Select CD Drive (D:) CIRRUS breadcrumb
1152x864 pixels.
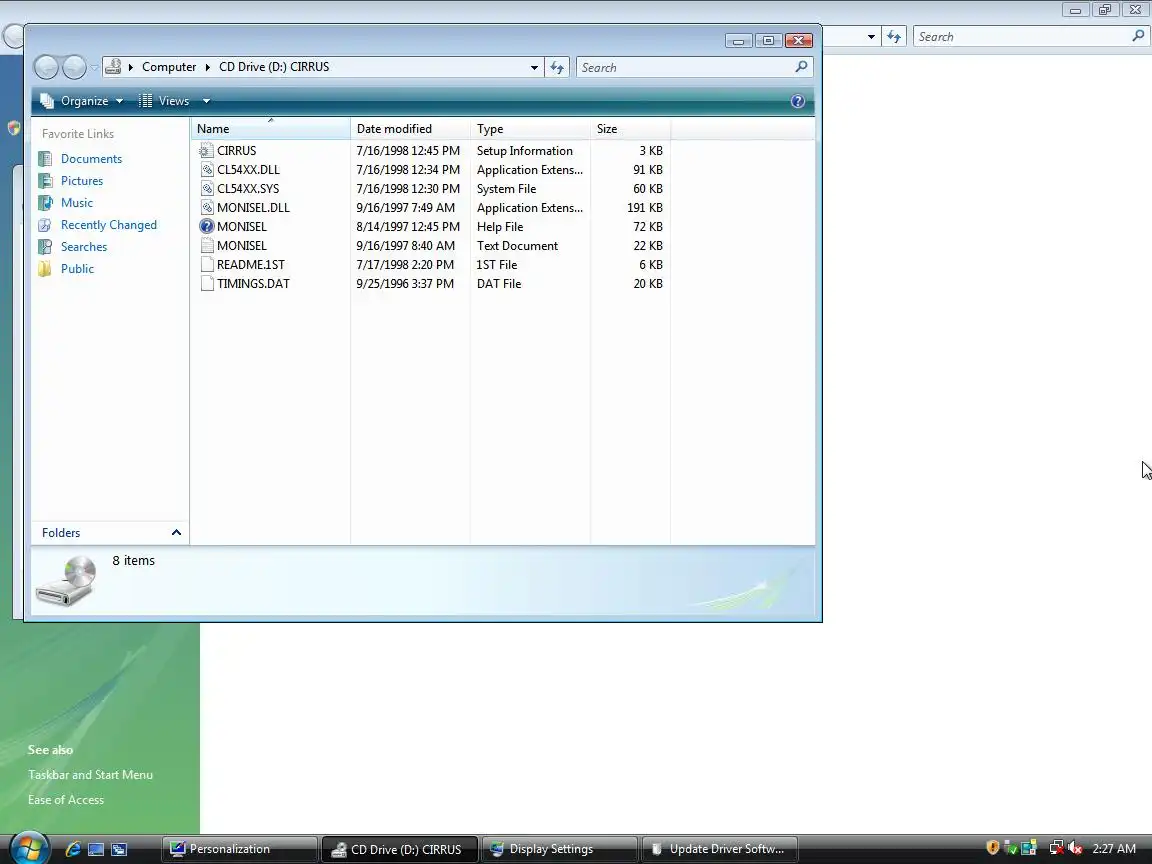tap(274, 67)
